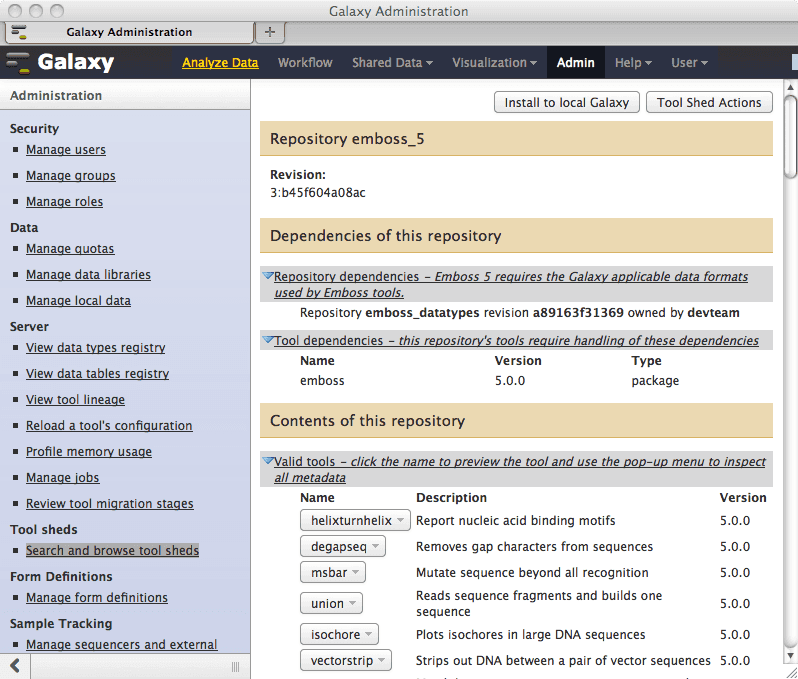Screen dimensions: 798x679
Task: Collapse the Valid tools section
Action: coord(268,462)
